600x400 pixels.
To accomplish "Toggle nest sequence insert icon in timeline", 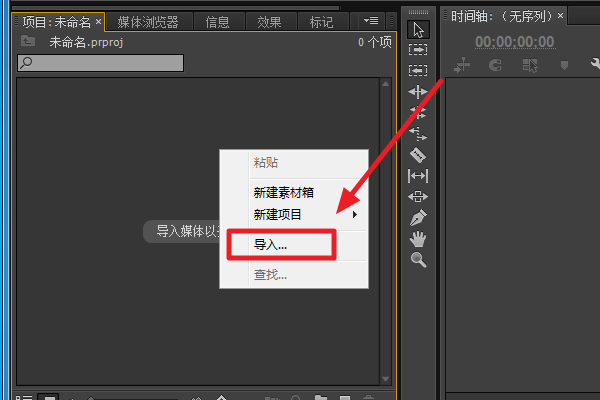I will (x=462, y=65).
